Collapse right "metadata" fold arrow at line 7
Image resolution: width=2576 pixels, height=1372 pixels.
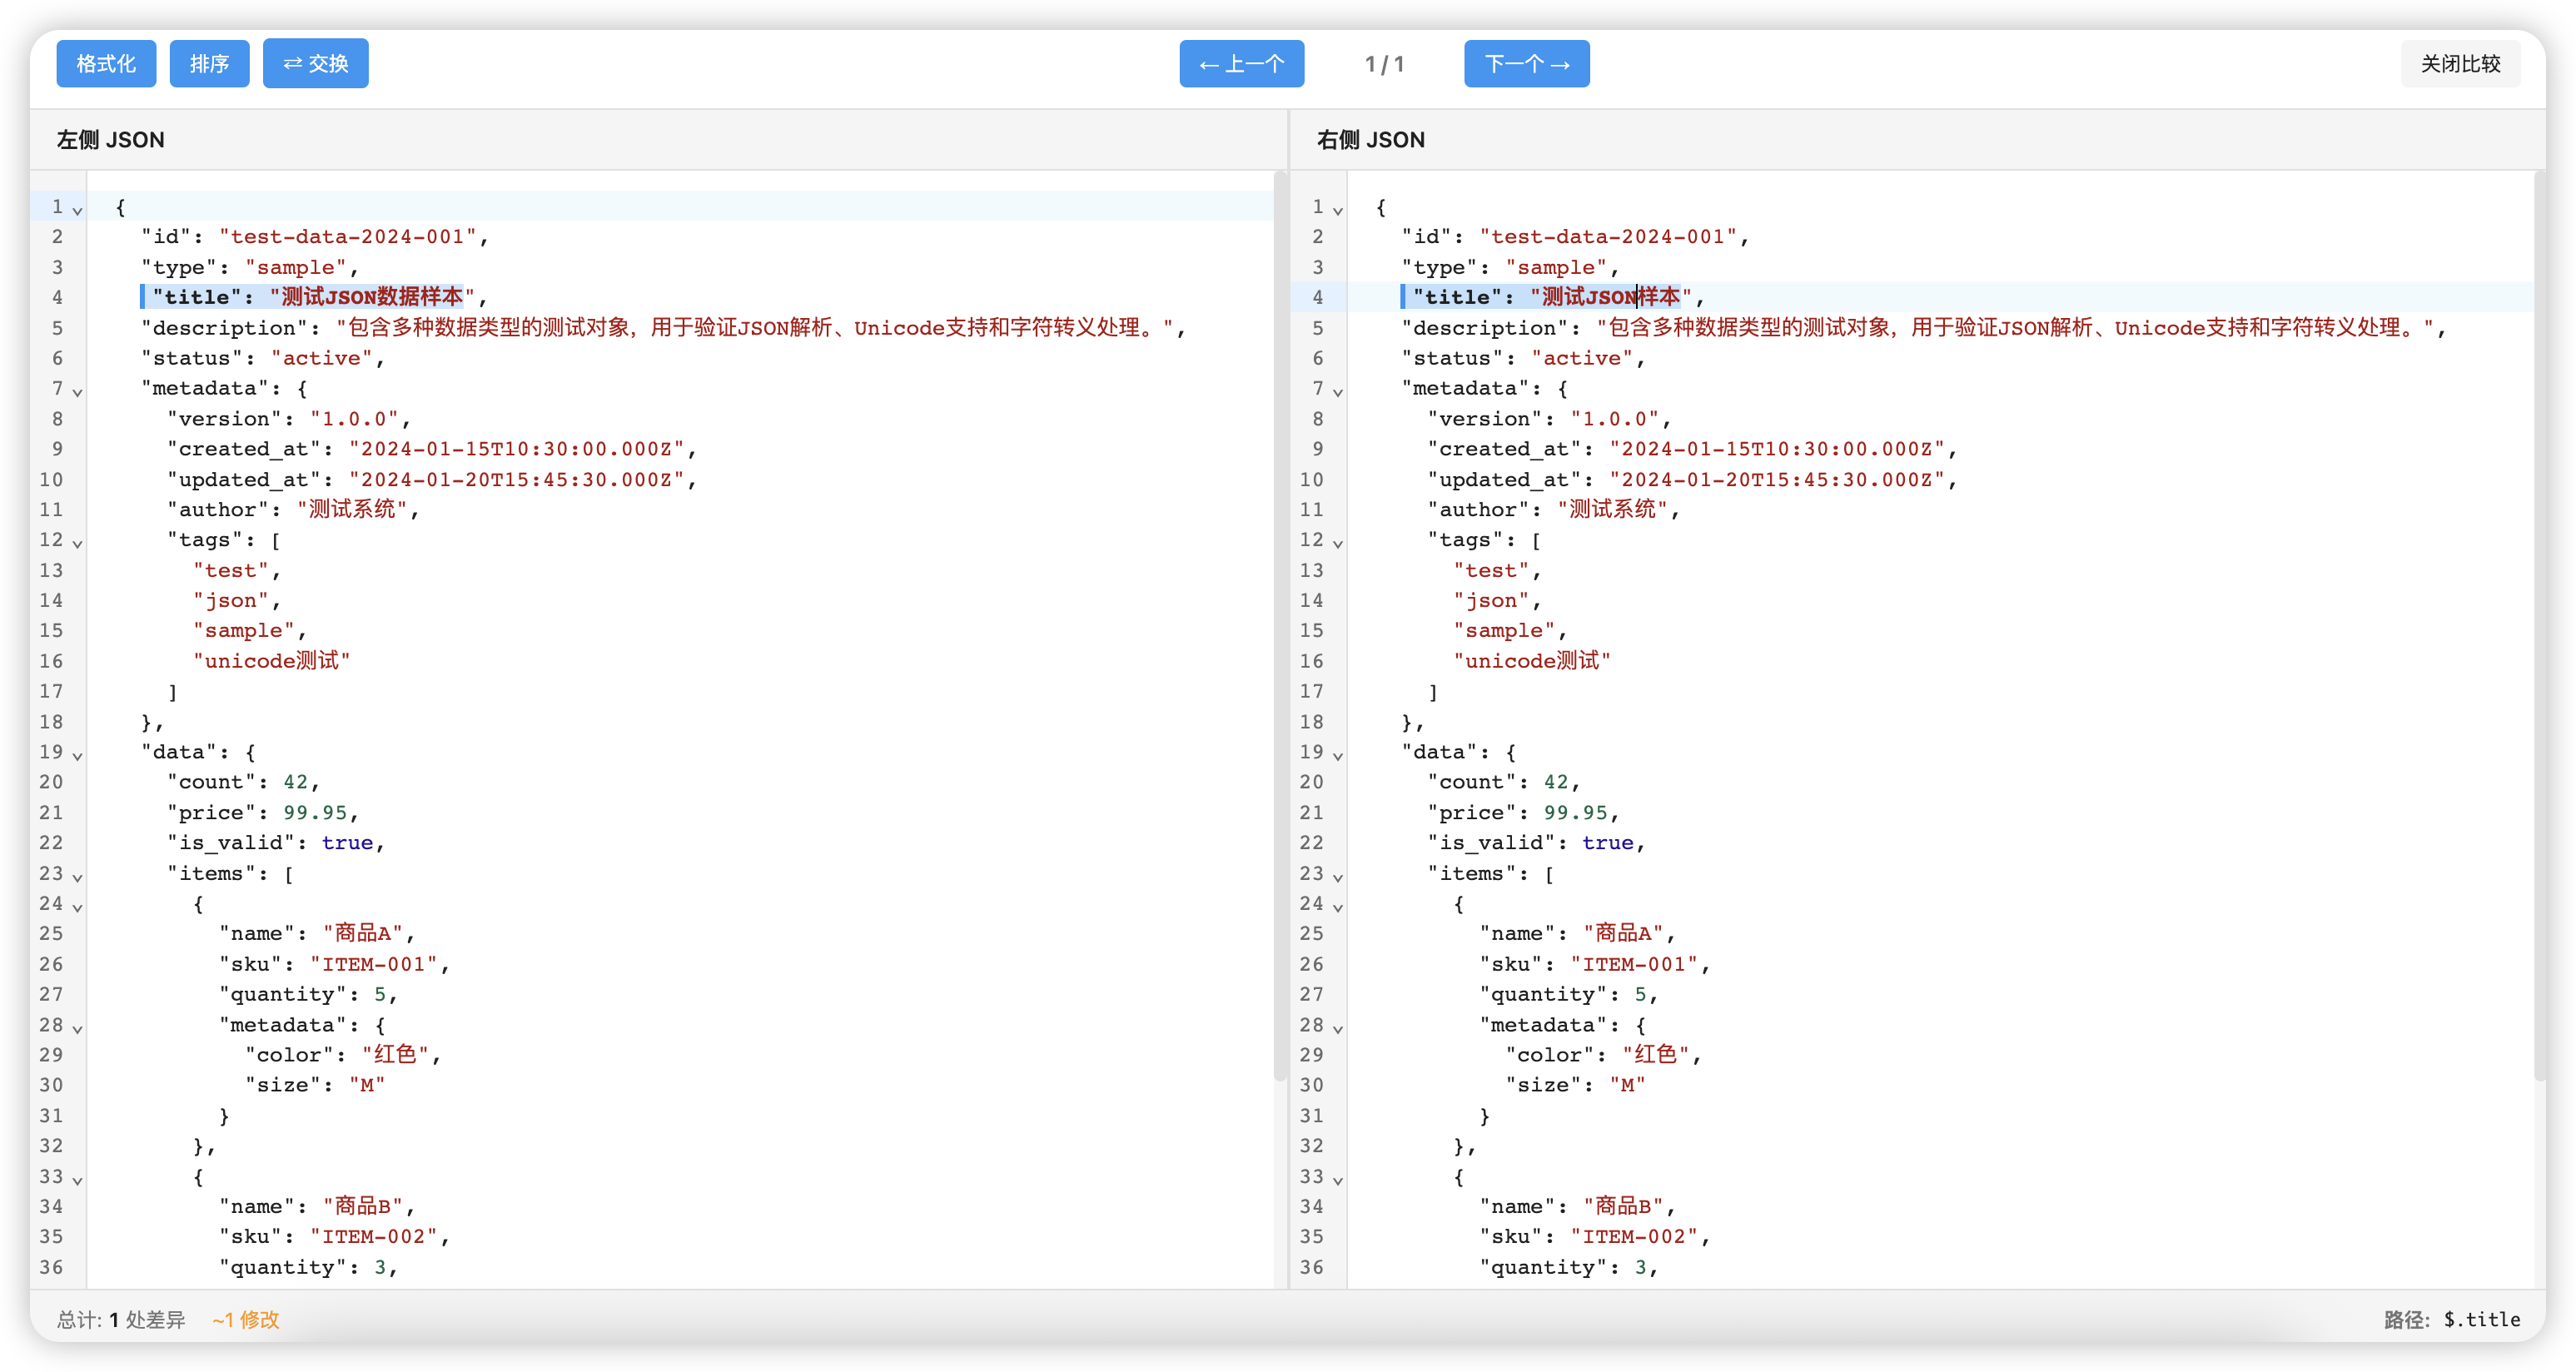(1338, 392)
